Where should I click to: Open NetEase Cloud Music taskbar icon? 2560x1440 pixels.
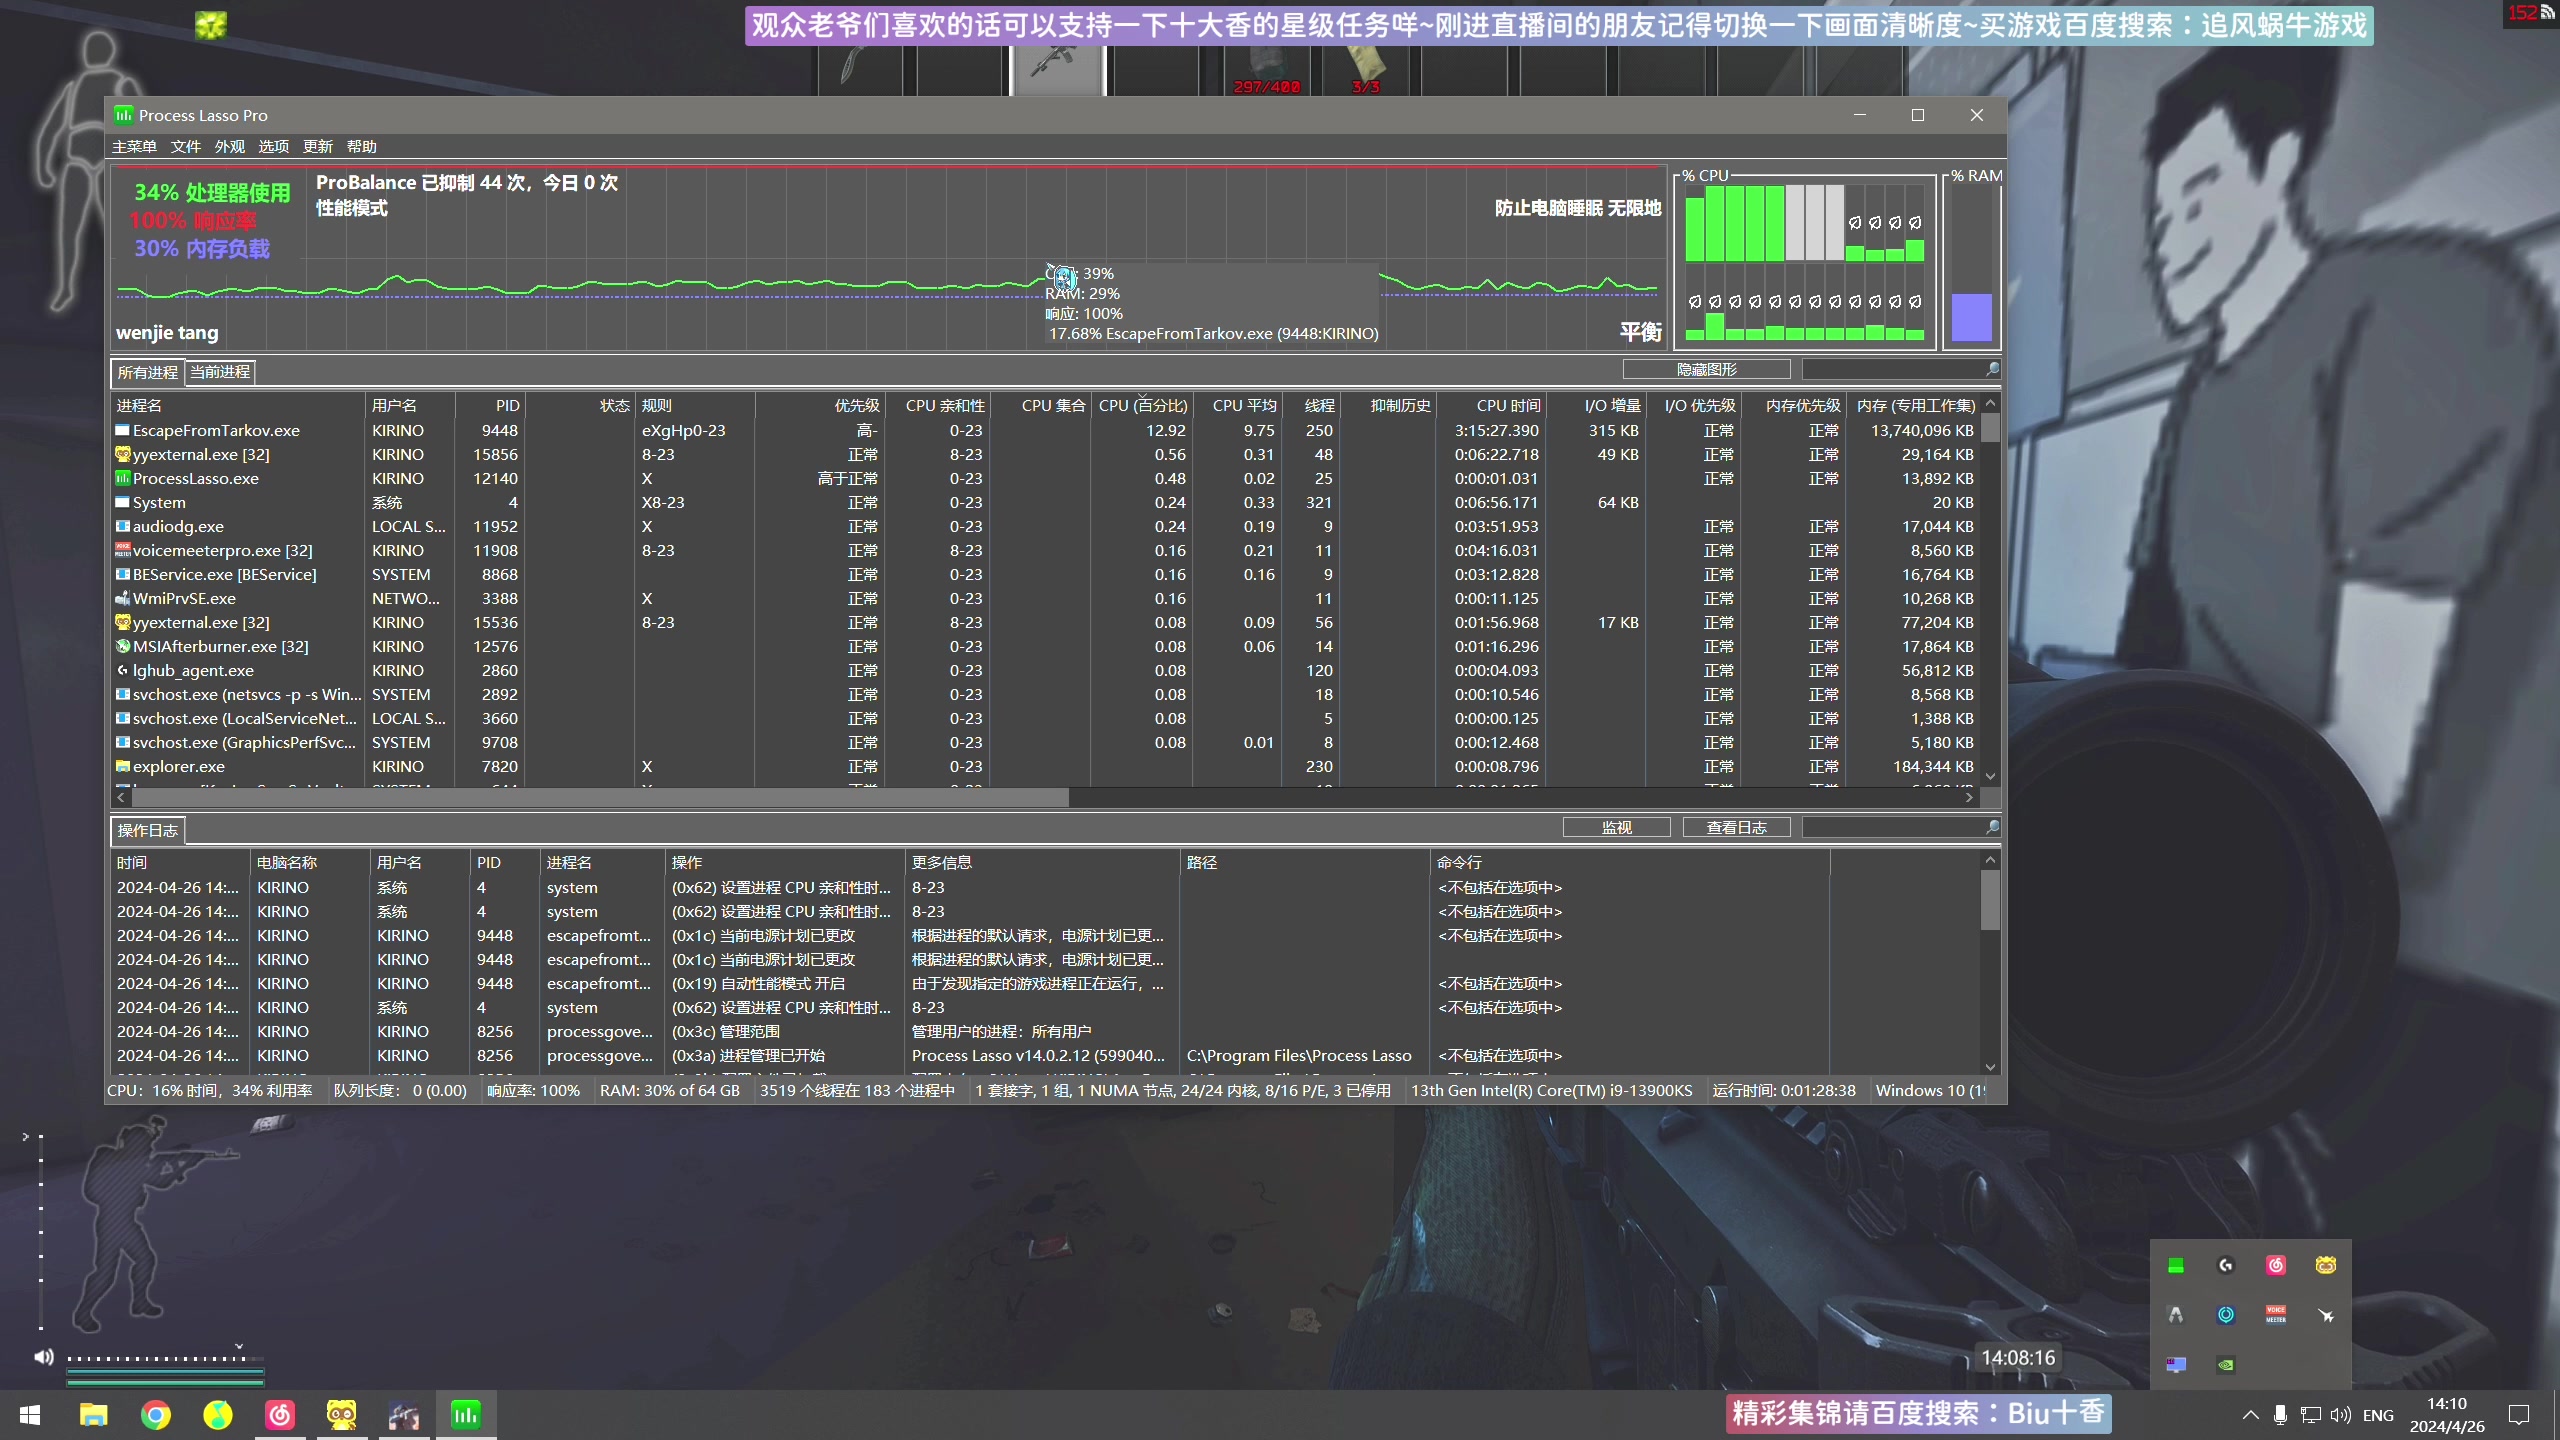[x=280, y=1415]
